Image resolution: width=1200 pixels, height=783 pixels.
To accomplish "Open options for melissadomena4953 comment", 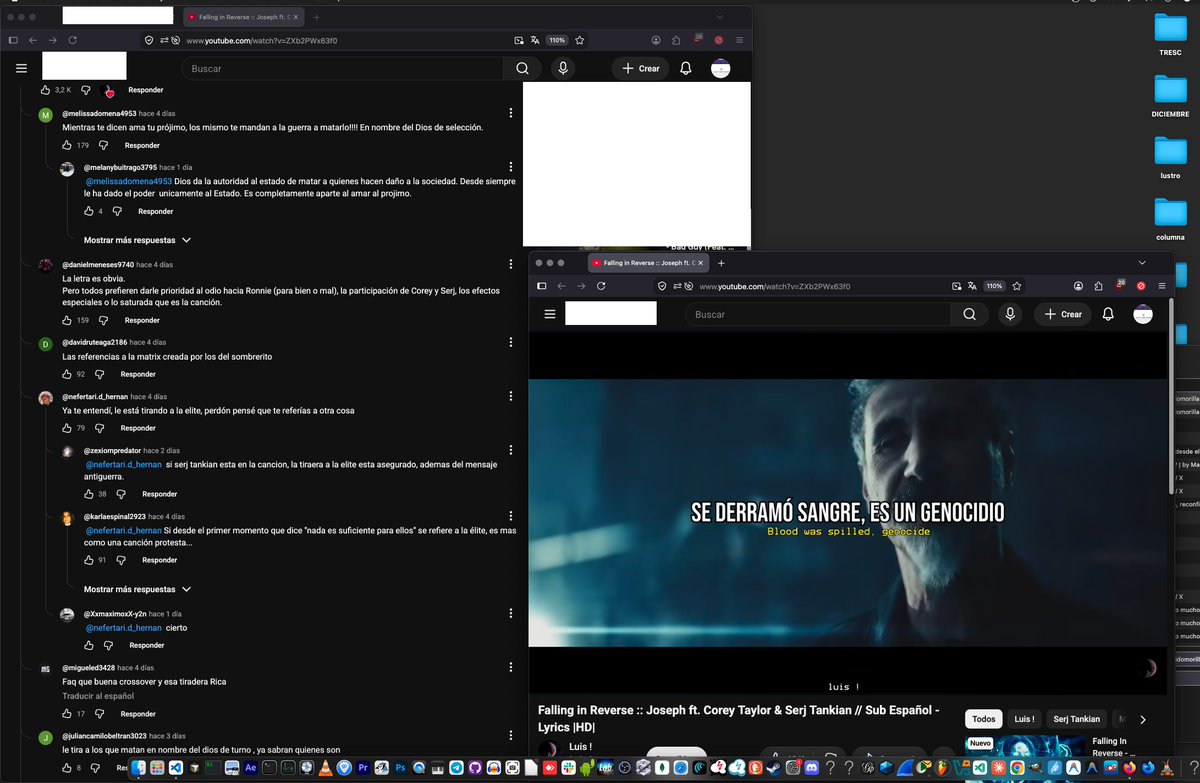I will coord(512,113).
